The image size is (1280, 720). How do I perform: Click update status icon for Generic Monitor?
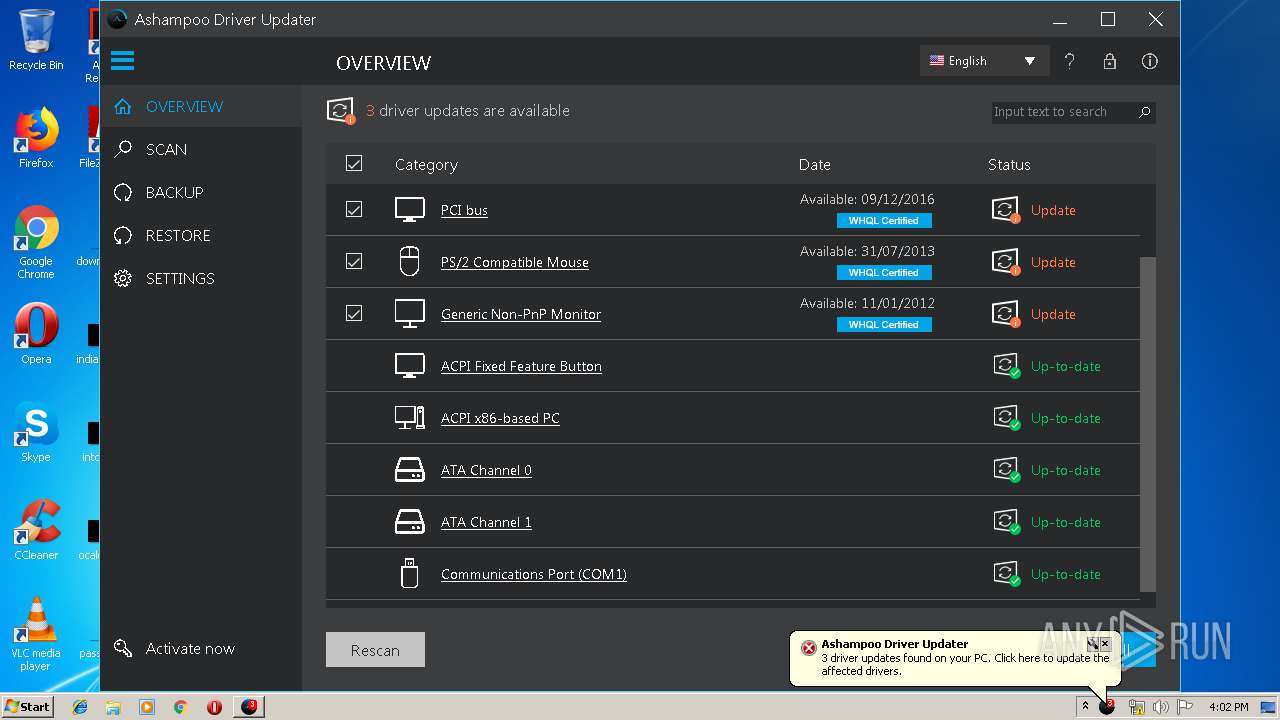pyautogui.click(x=1006, y=314)
